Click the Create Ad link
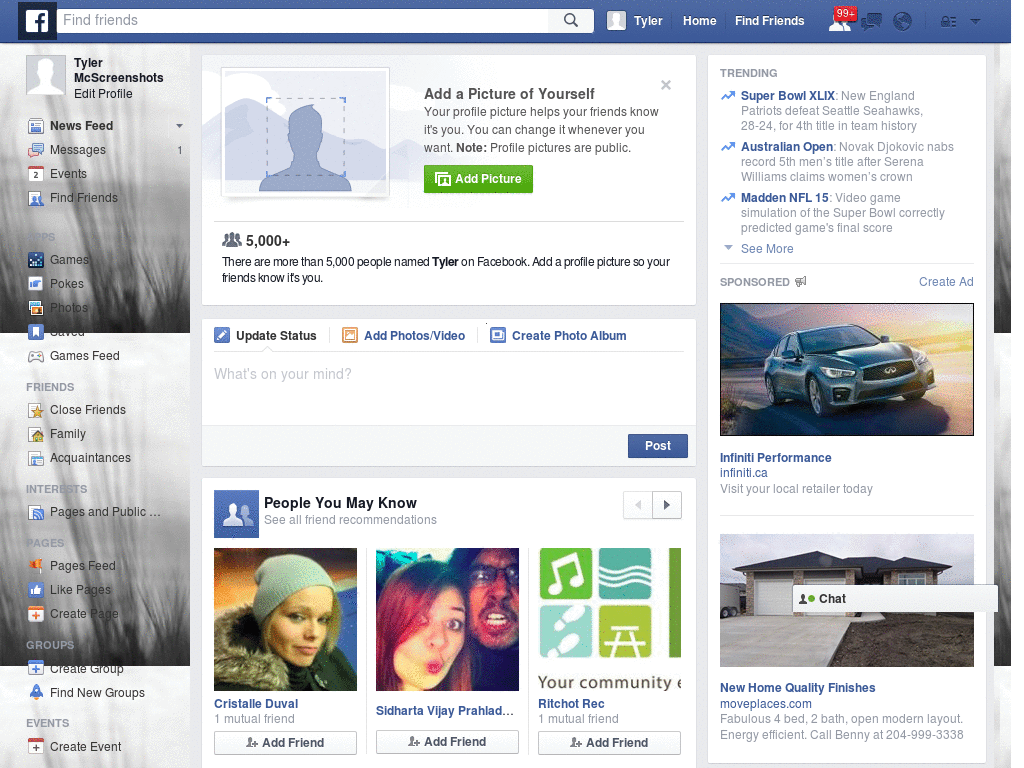The width and height of the screenshot is (1024, 768). pyautogui.click(x=946, y=281)
